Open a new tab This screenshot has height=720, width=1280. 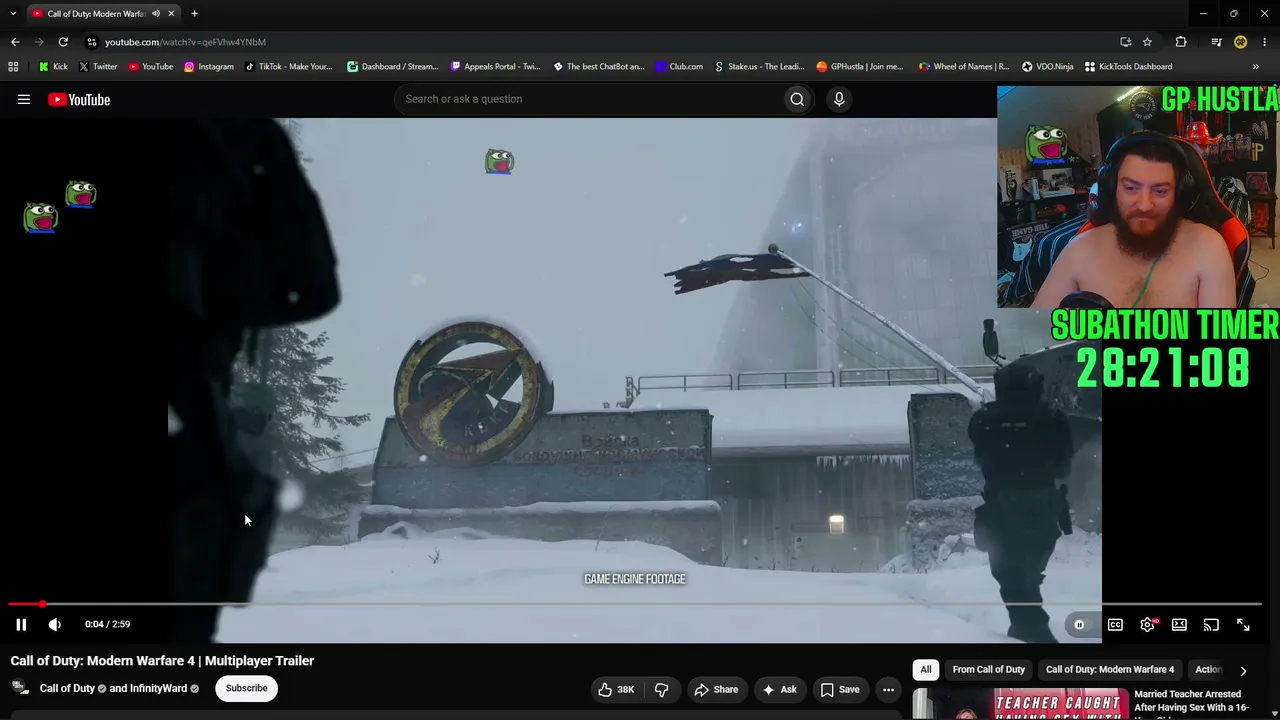194,13
